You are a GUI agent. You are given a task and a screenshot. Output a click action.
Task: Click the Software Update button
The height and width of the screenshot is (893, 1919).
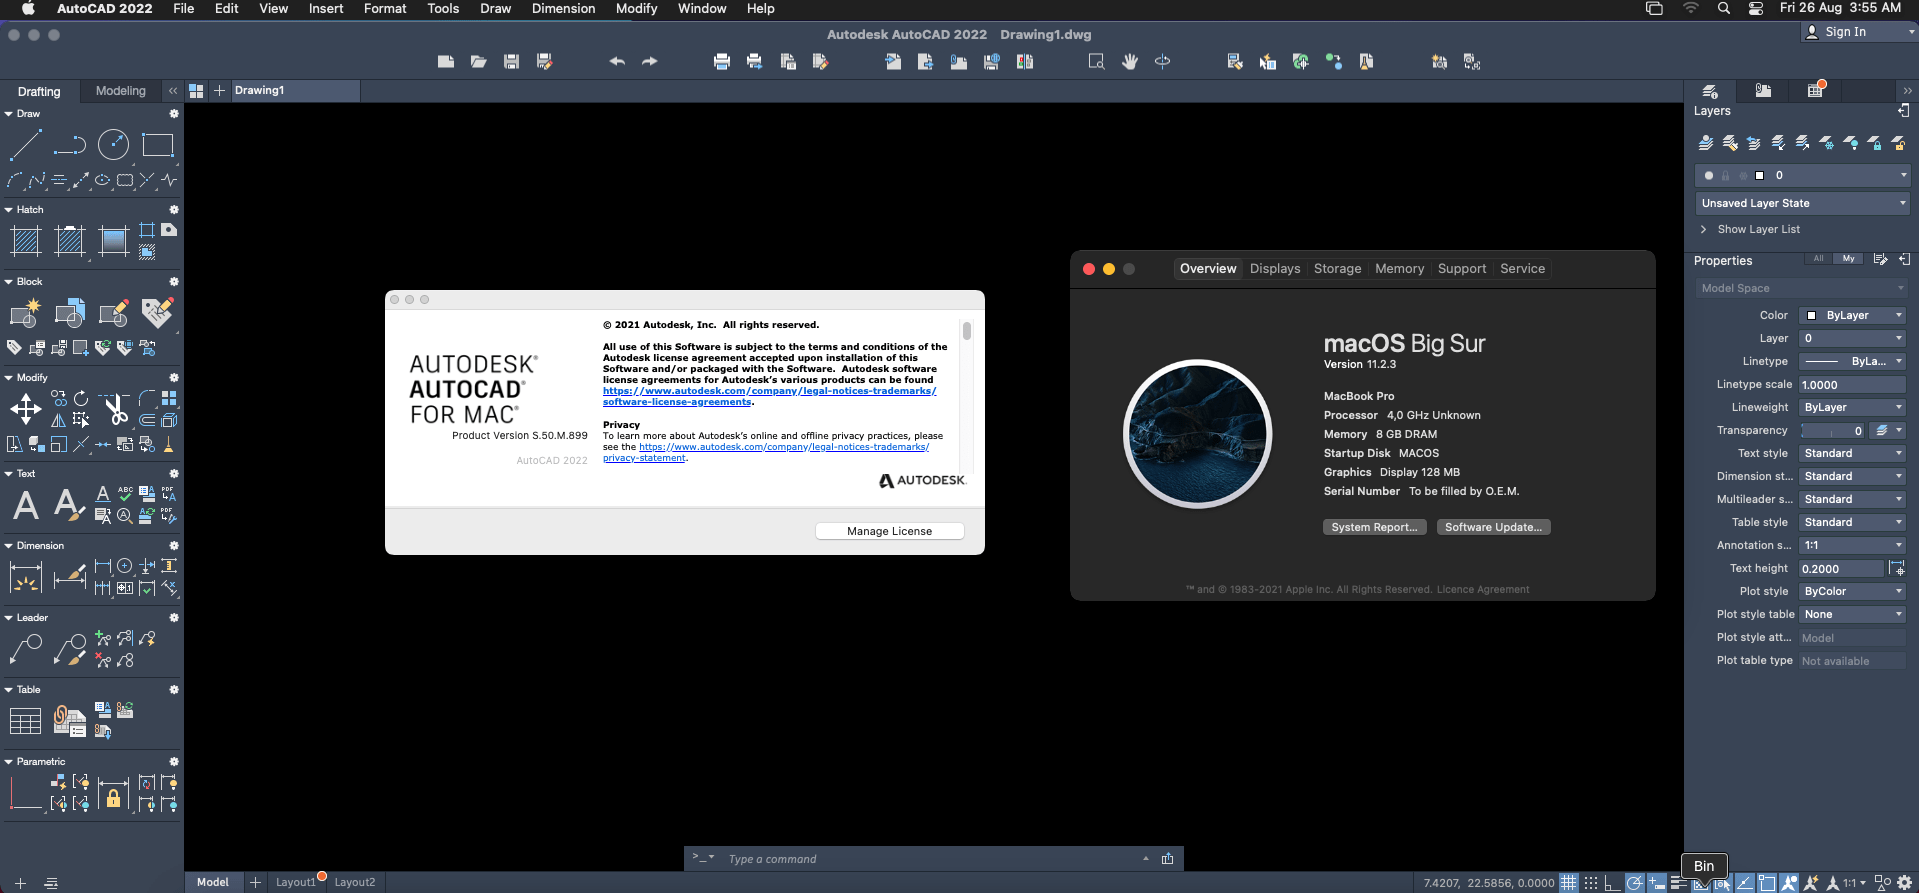coord(1493,527)
